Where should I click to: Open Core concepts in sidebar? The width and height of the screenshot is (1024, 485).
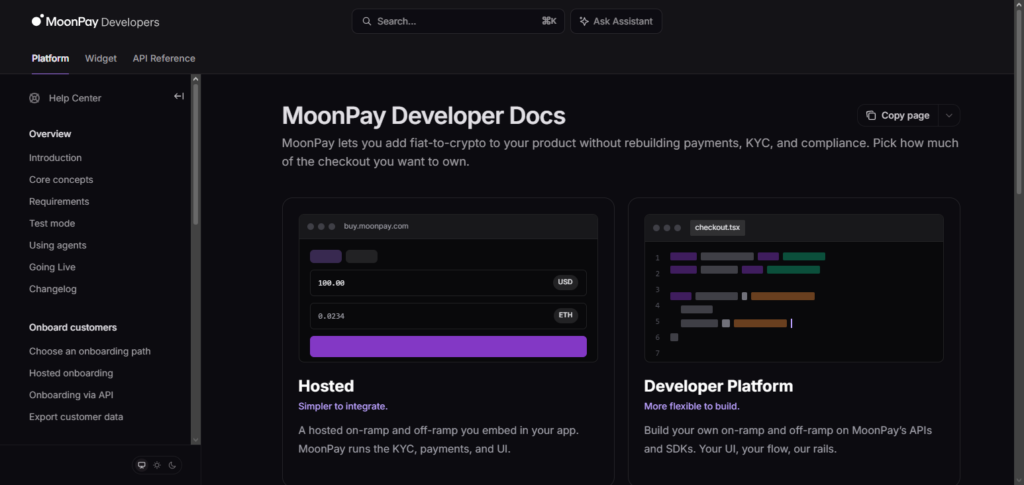click(x=61, y=180)
